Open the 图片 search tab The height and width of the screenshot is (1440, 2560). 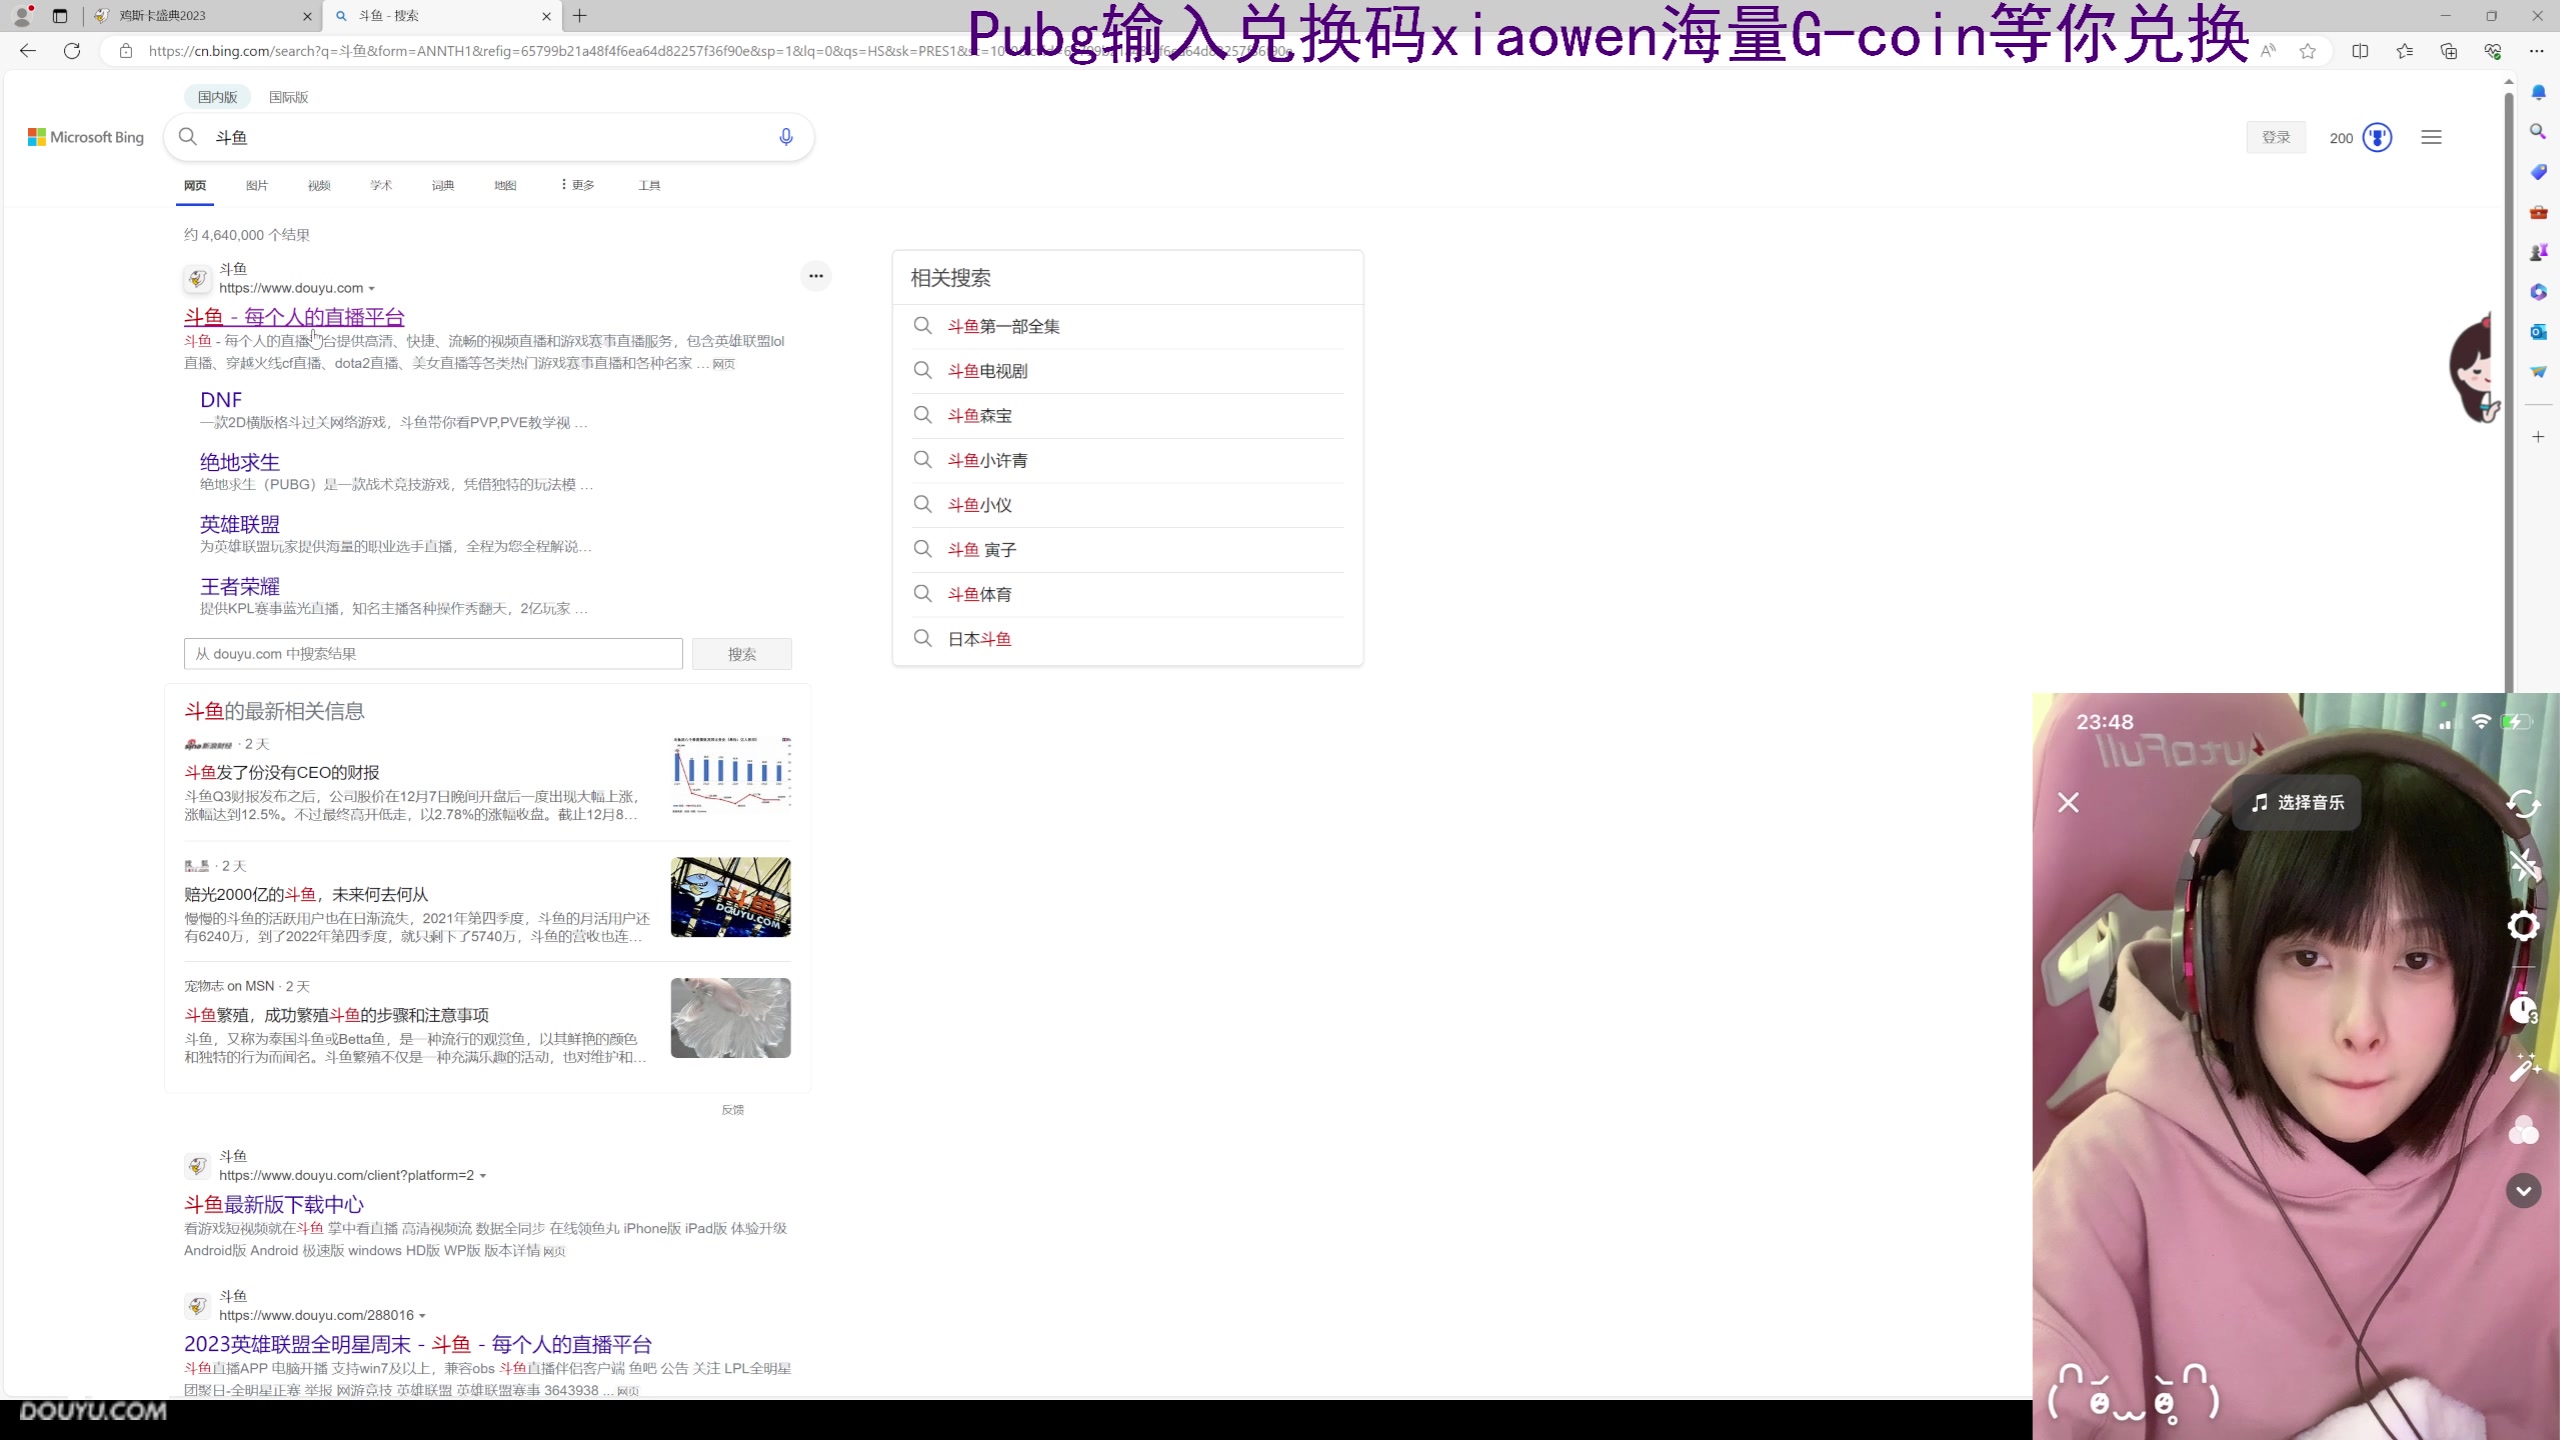click(257, 186)
